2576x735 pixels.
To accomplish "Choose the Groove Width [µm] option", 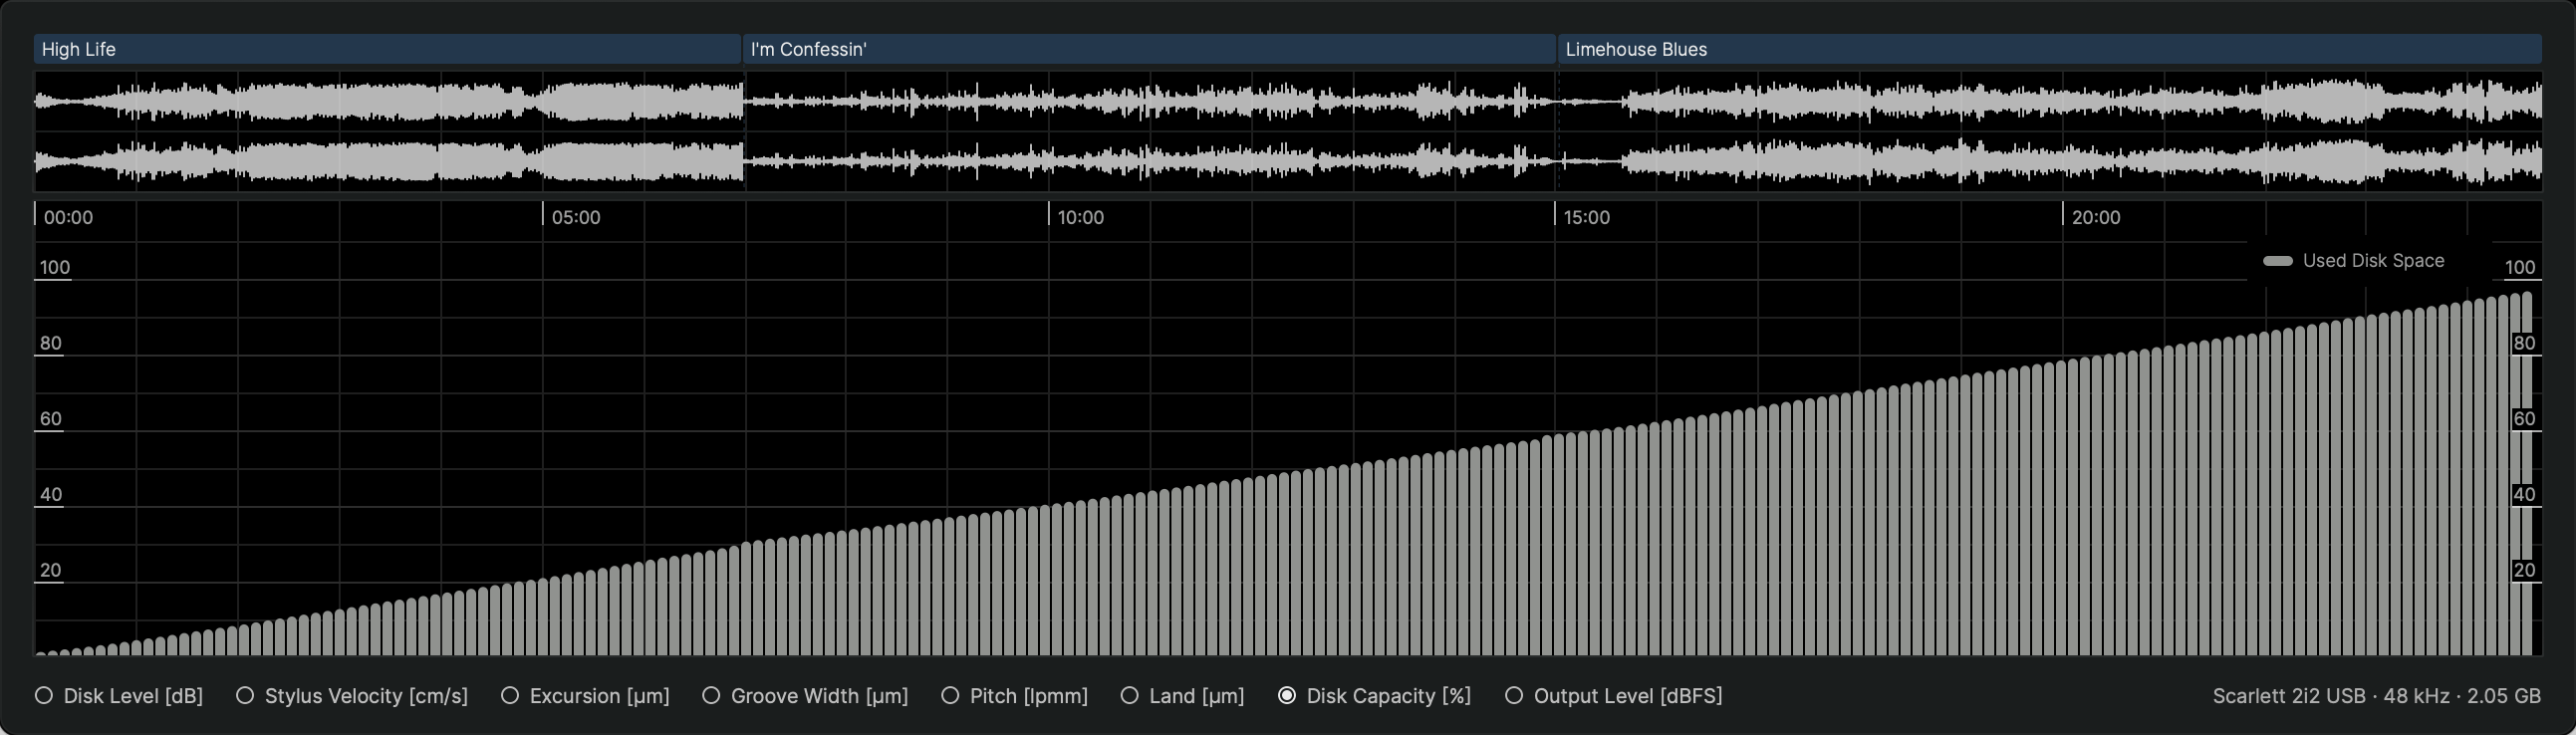I will click(711, 696).
